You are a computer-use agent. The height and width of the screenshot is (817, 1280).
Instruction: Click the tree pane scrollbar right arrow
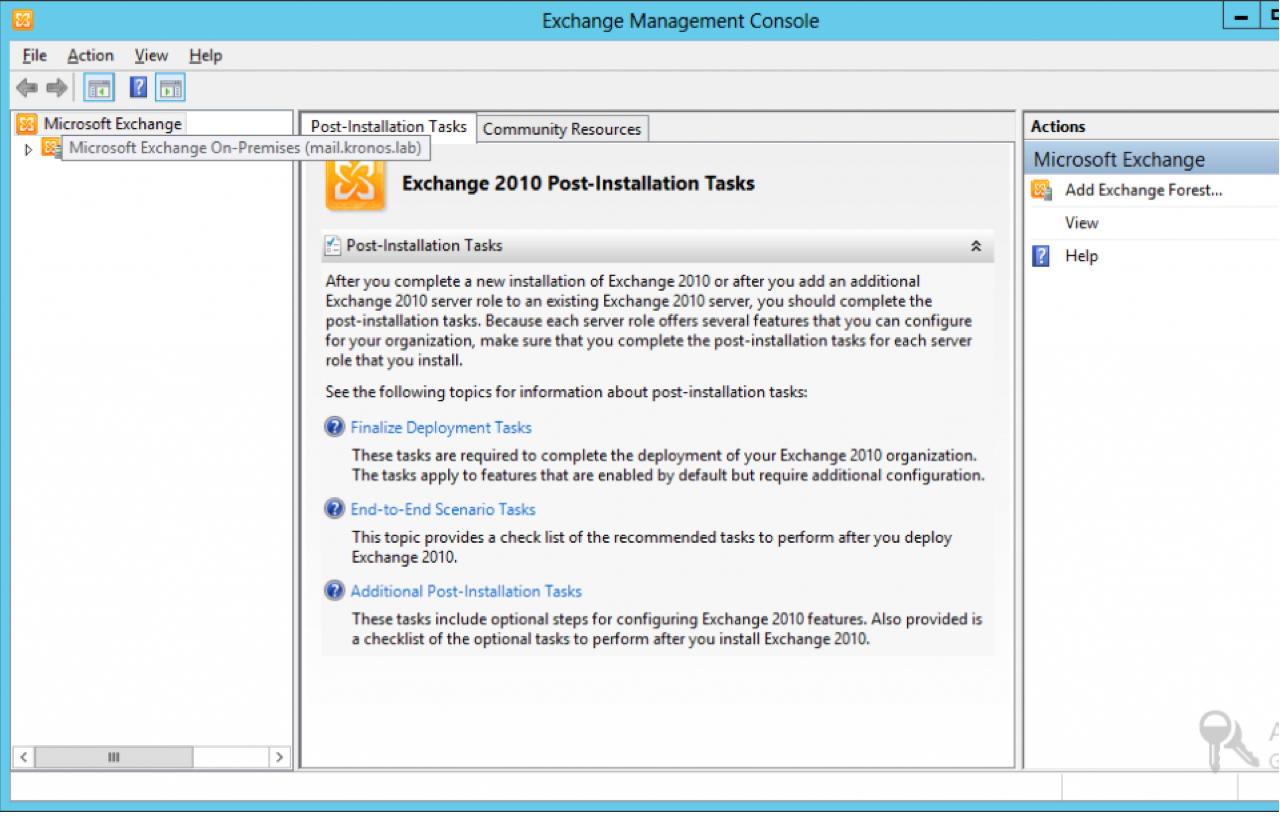tap(280, 758)
